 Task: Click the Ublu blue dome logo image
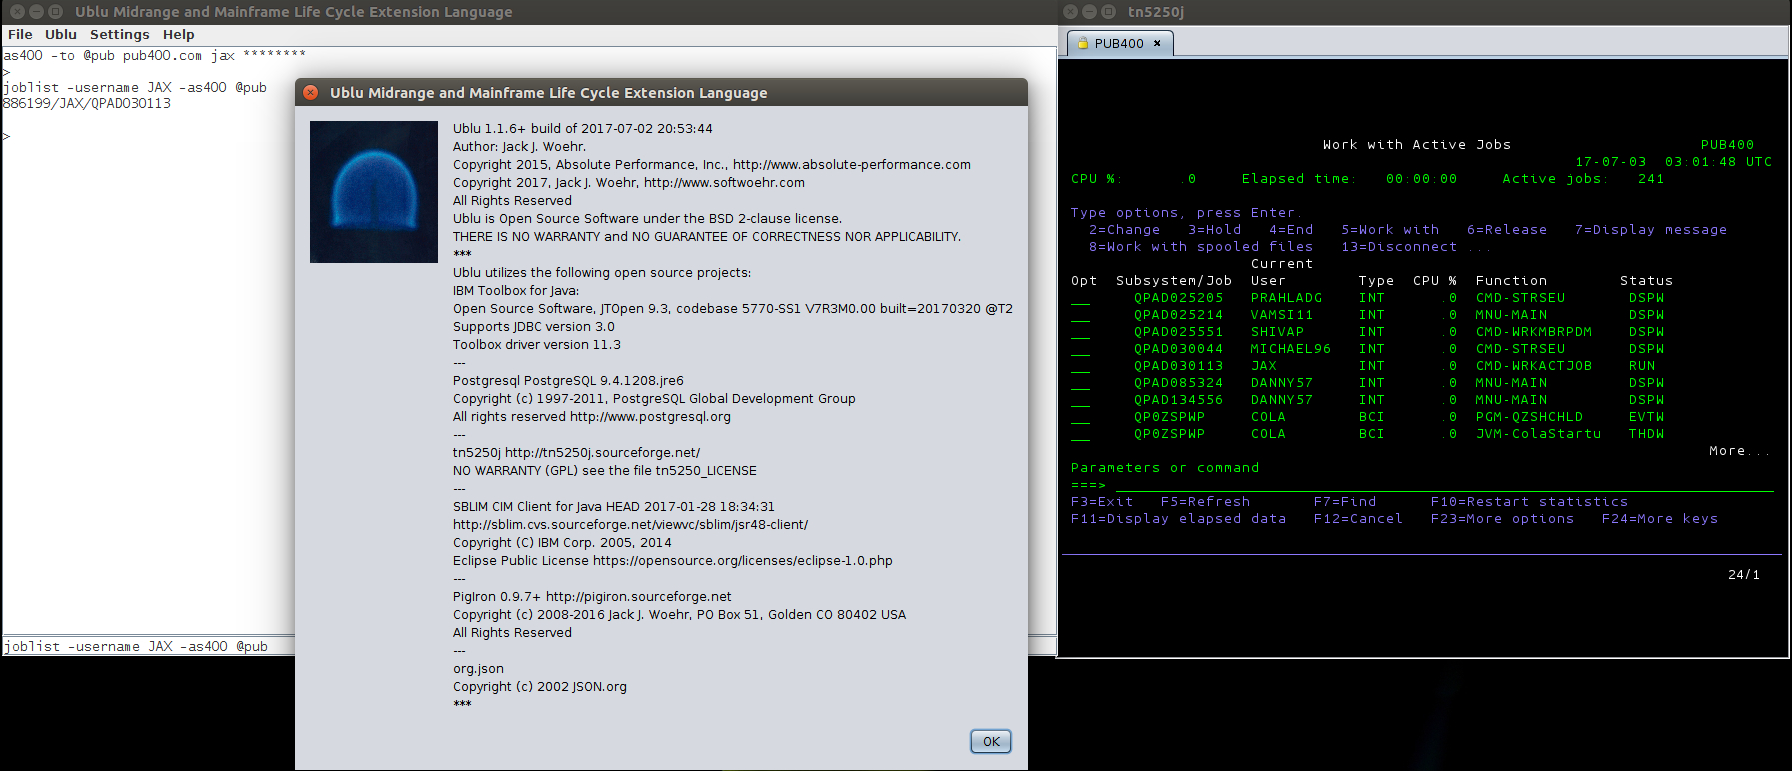374,192
